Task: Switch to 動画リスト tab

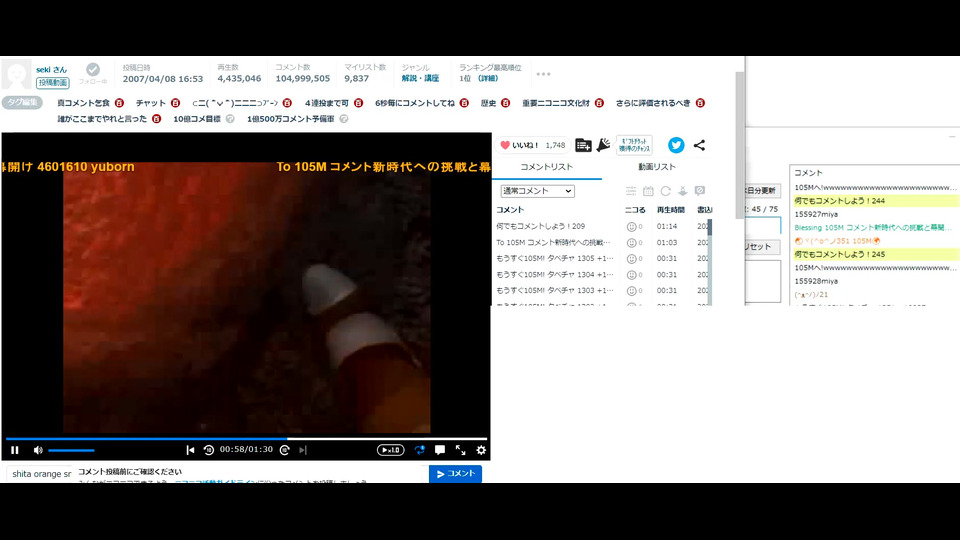Action: coord(656,167)
